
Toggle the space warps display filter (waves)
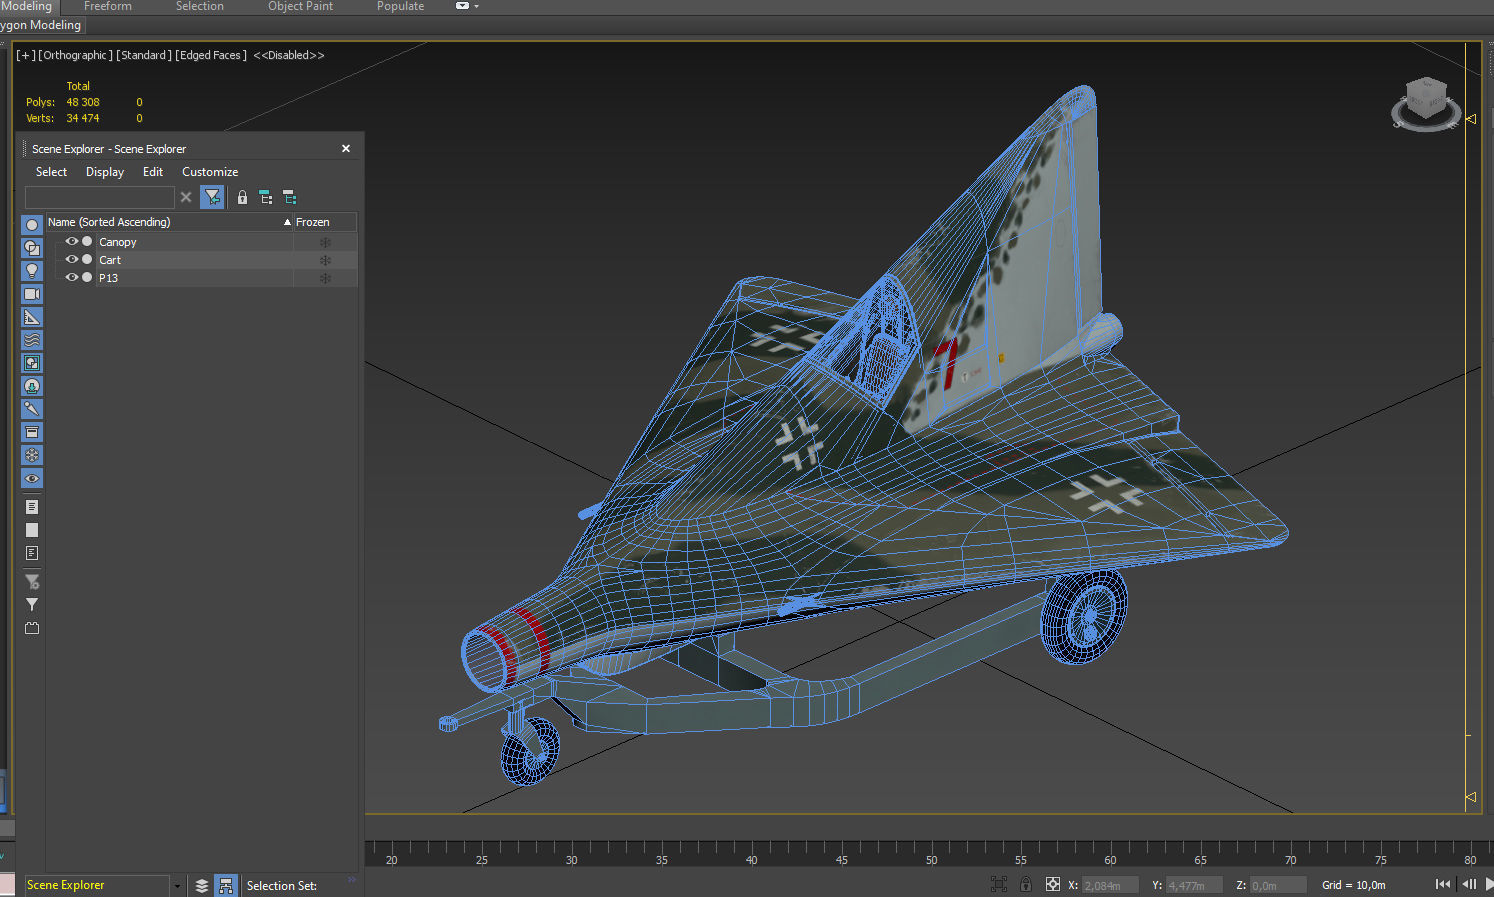(x=32, y=340)
